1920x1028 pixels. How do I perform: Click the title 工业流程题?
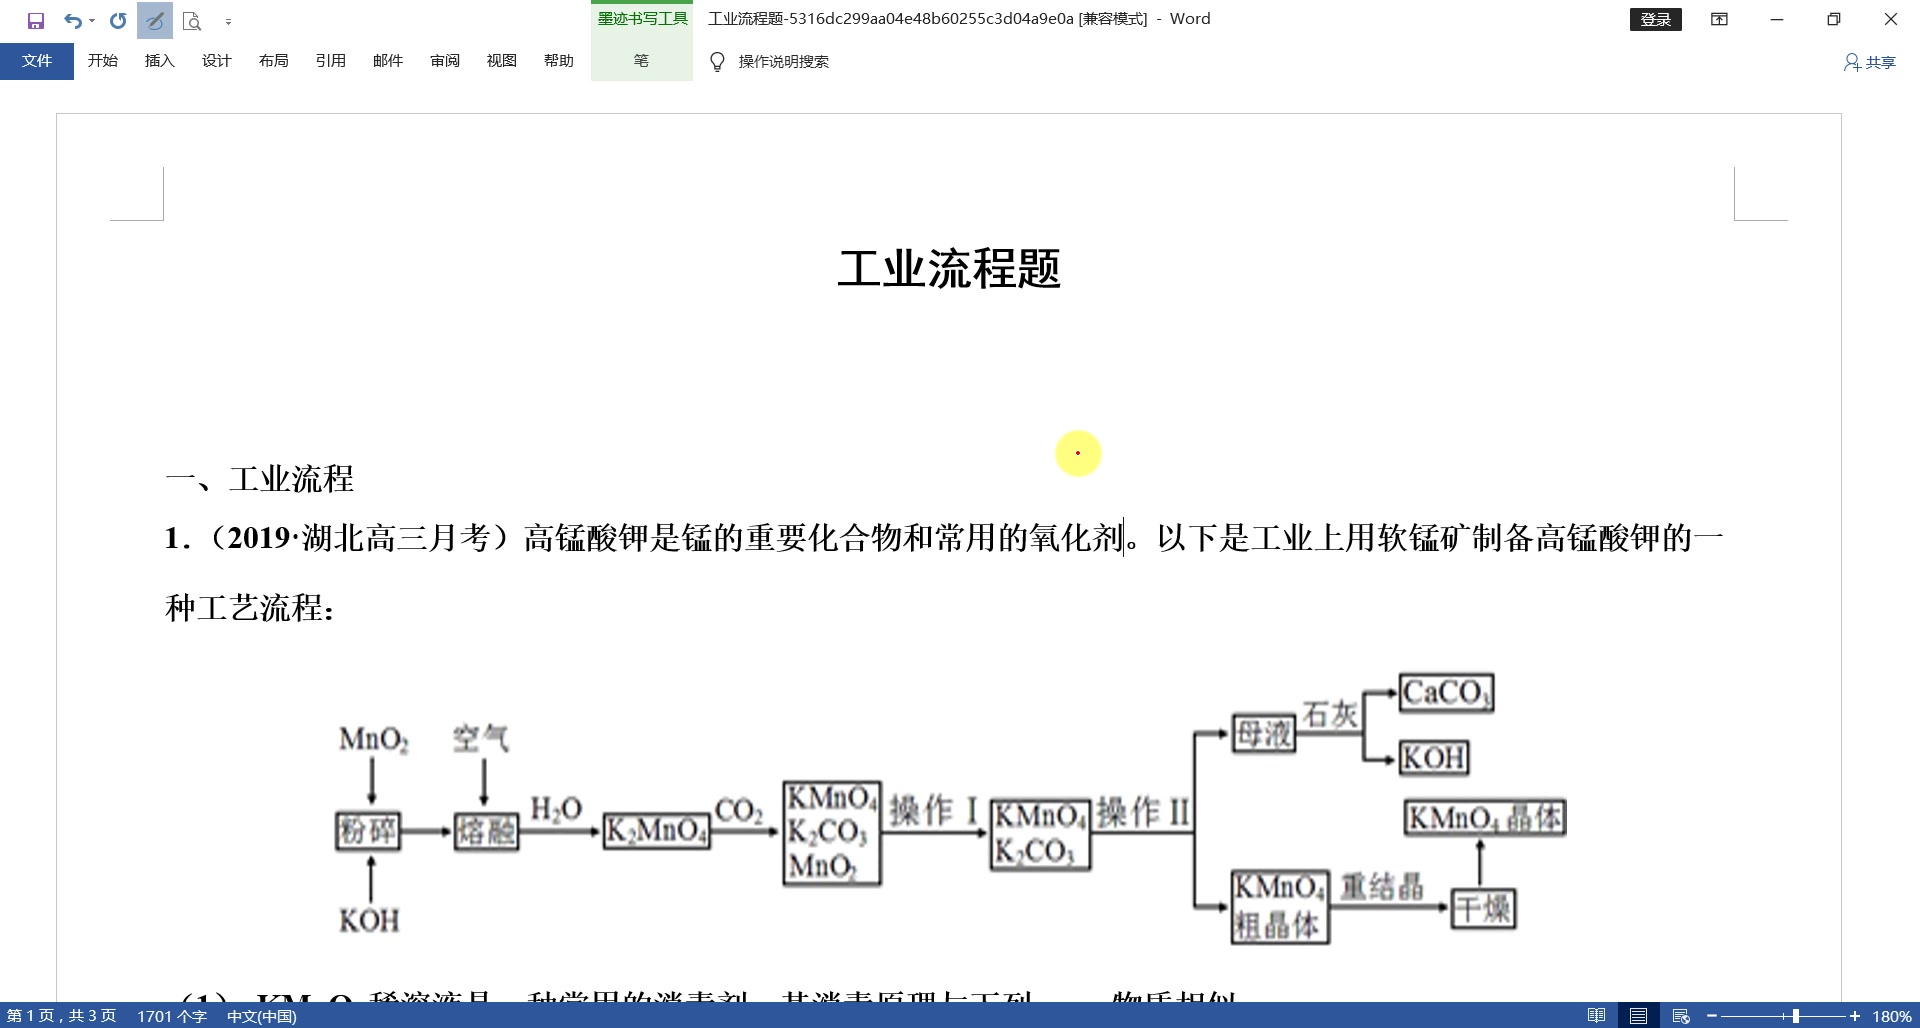pos(949,269)
